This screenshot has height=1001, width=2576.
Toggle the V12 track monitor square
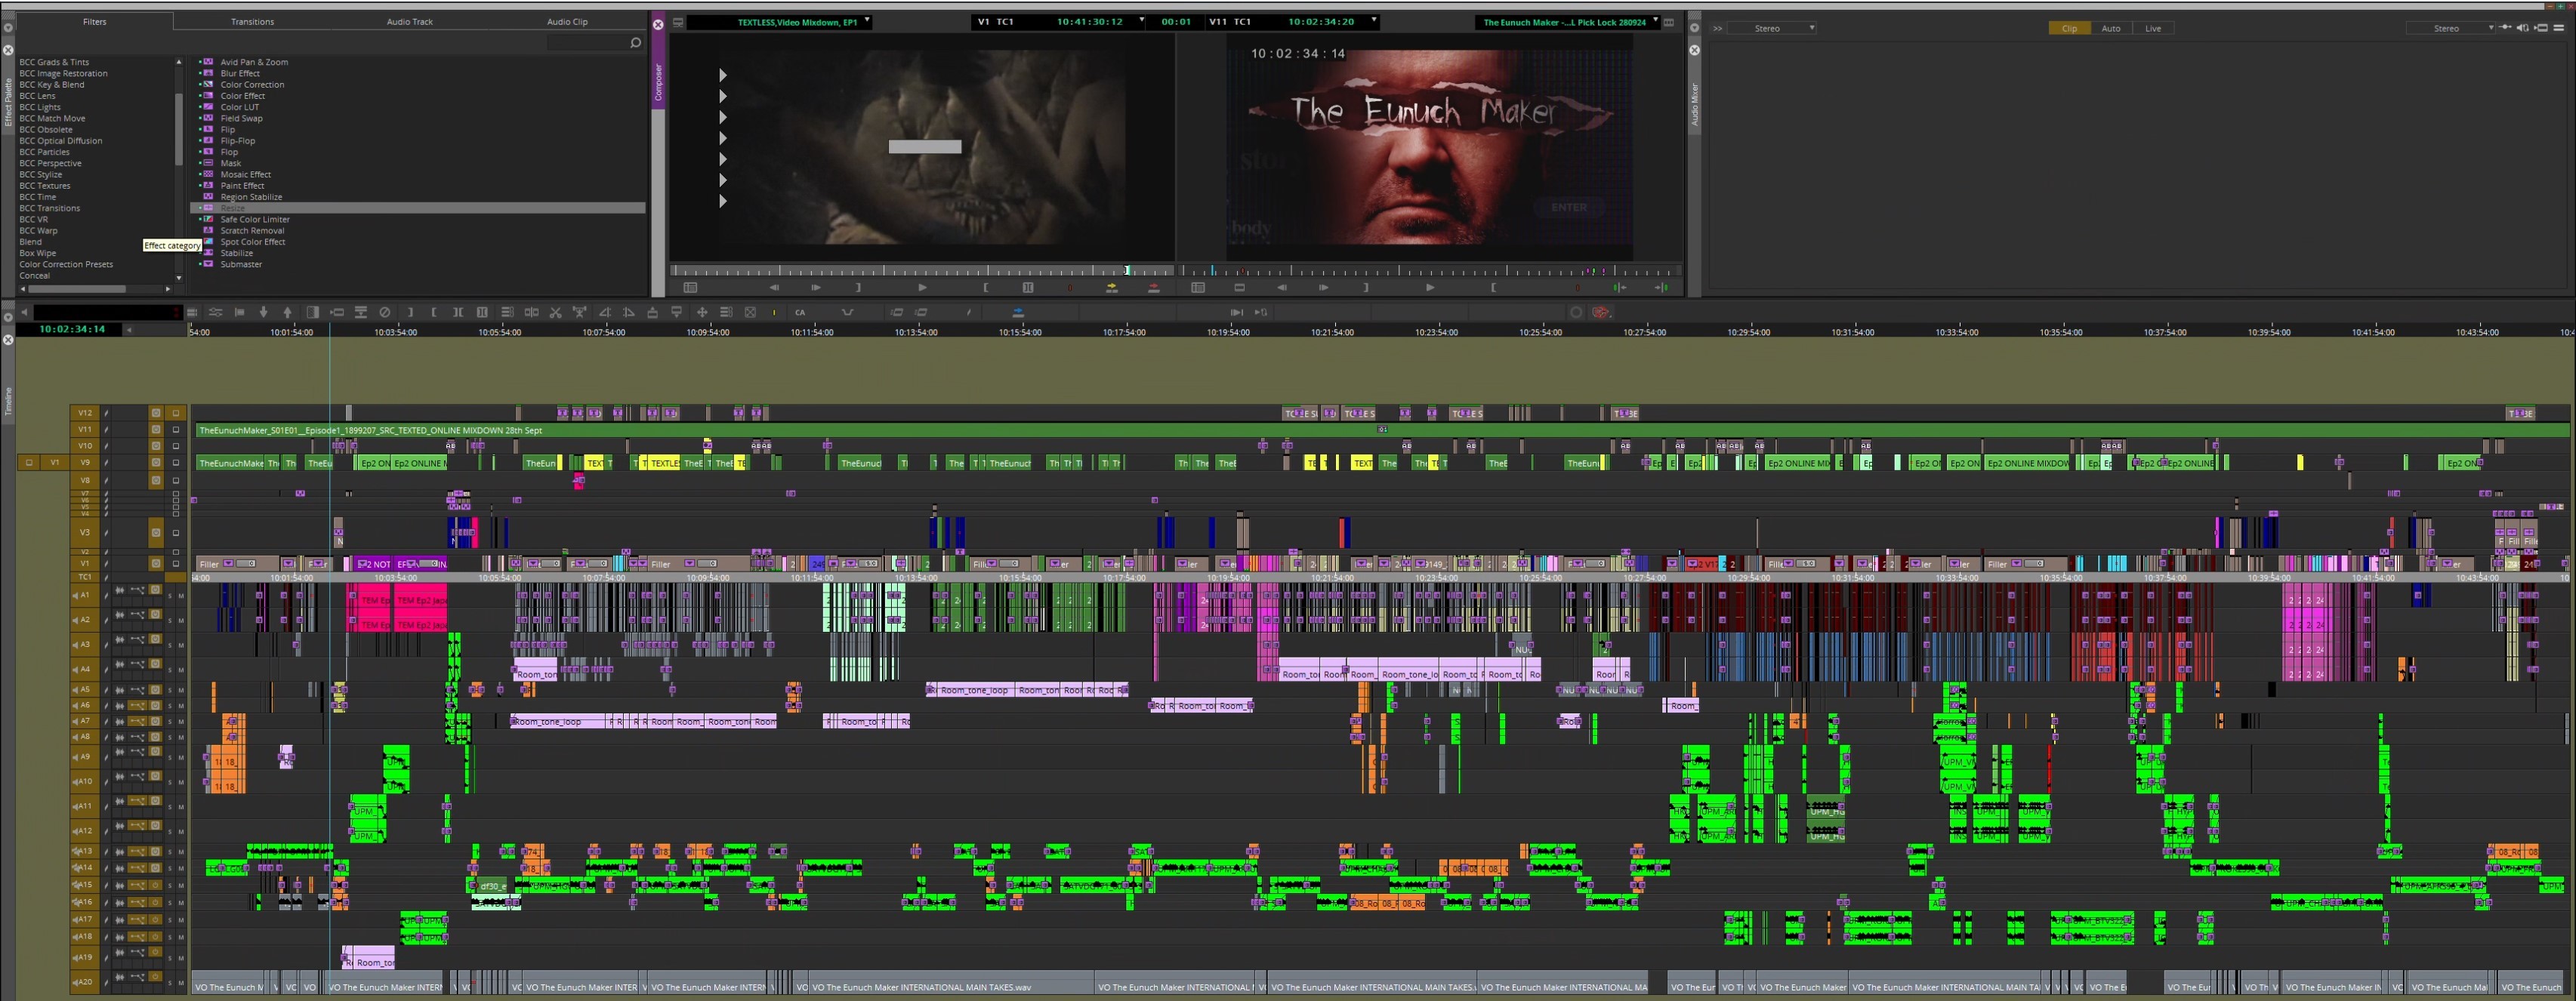[x=176, y=413]
